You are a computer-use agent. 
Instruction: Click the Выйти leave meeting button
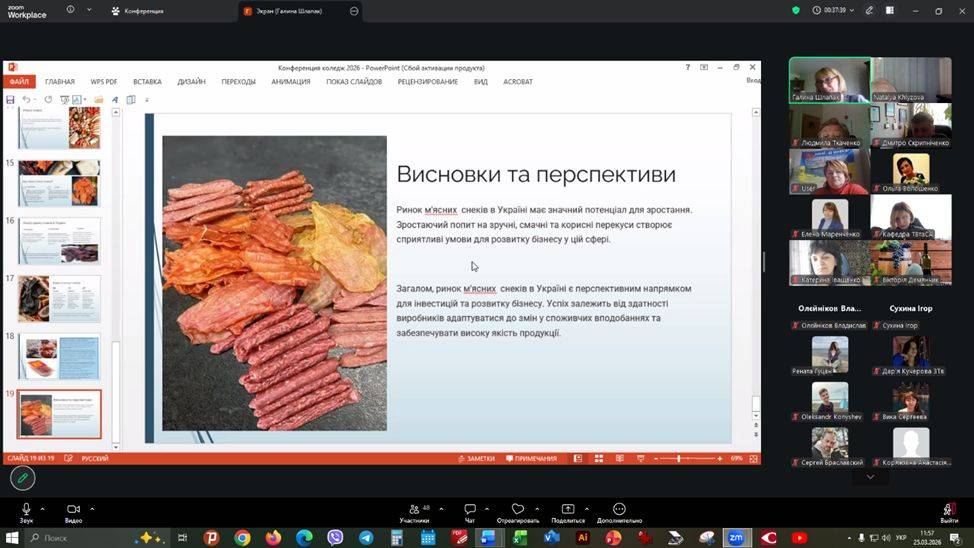948,510
